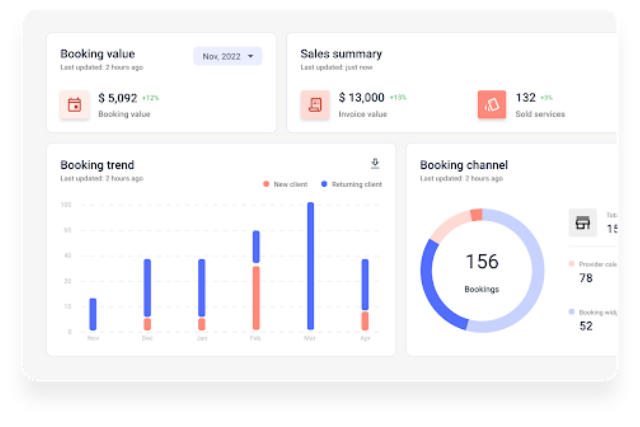Select the Mar bar in Booking trend
Viewport: 640px width, 427px height.
(311, 266)
